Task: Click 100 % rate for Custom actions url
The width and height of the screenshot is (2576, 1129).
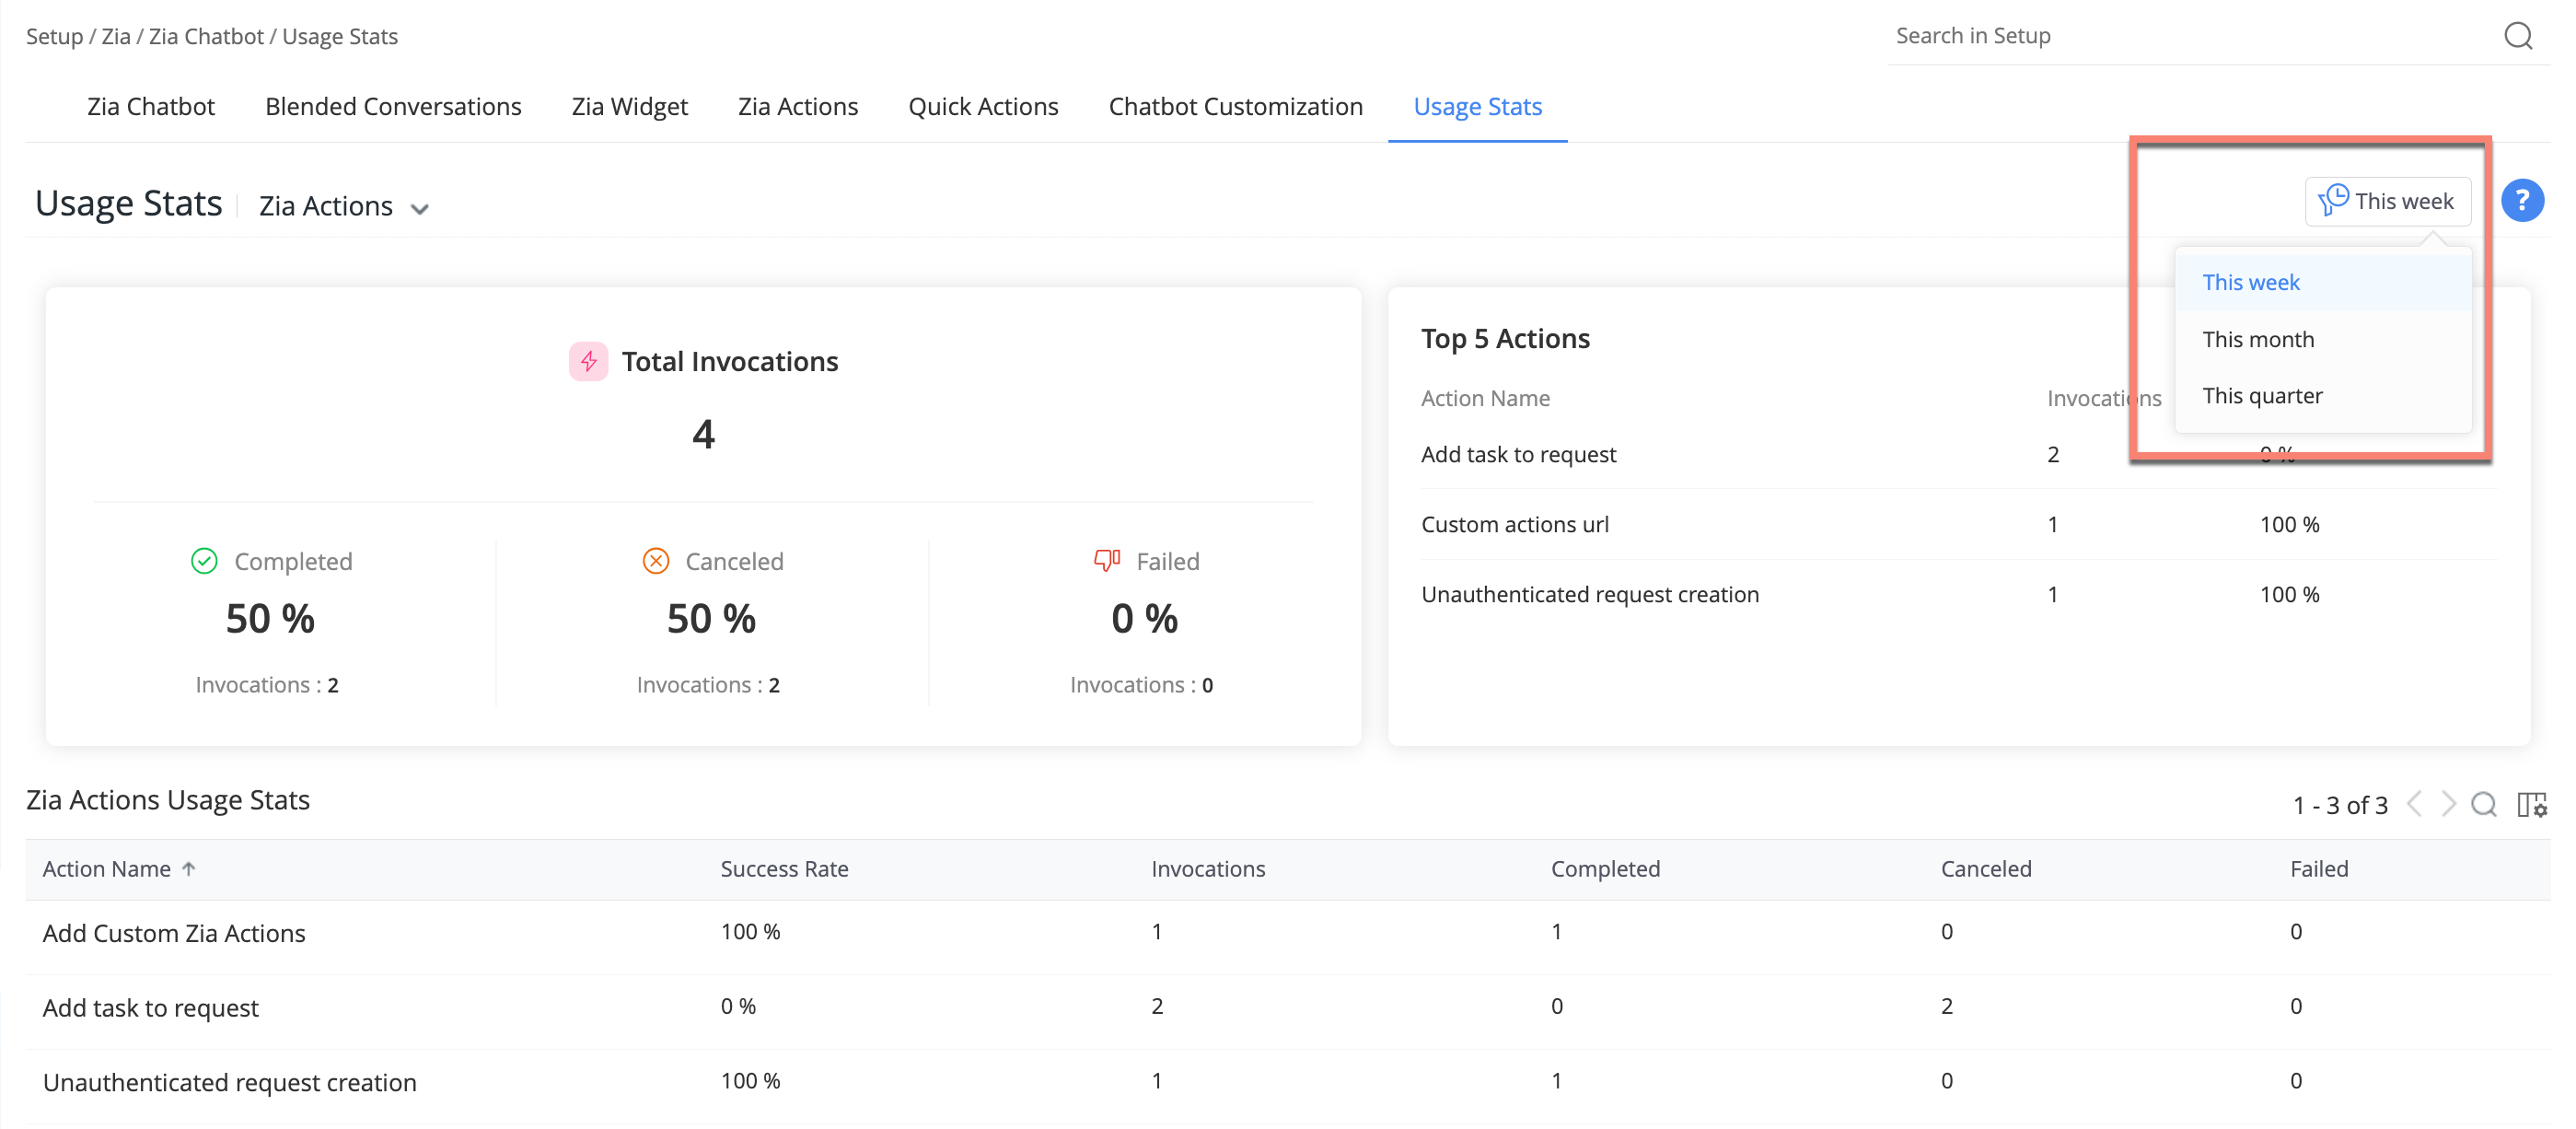Action: pyautogui.click(x=2289, y=524)
